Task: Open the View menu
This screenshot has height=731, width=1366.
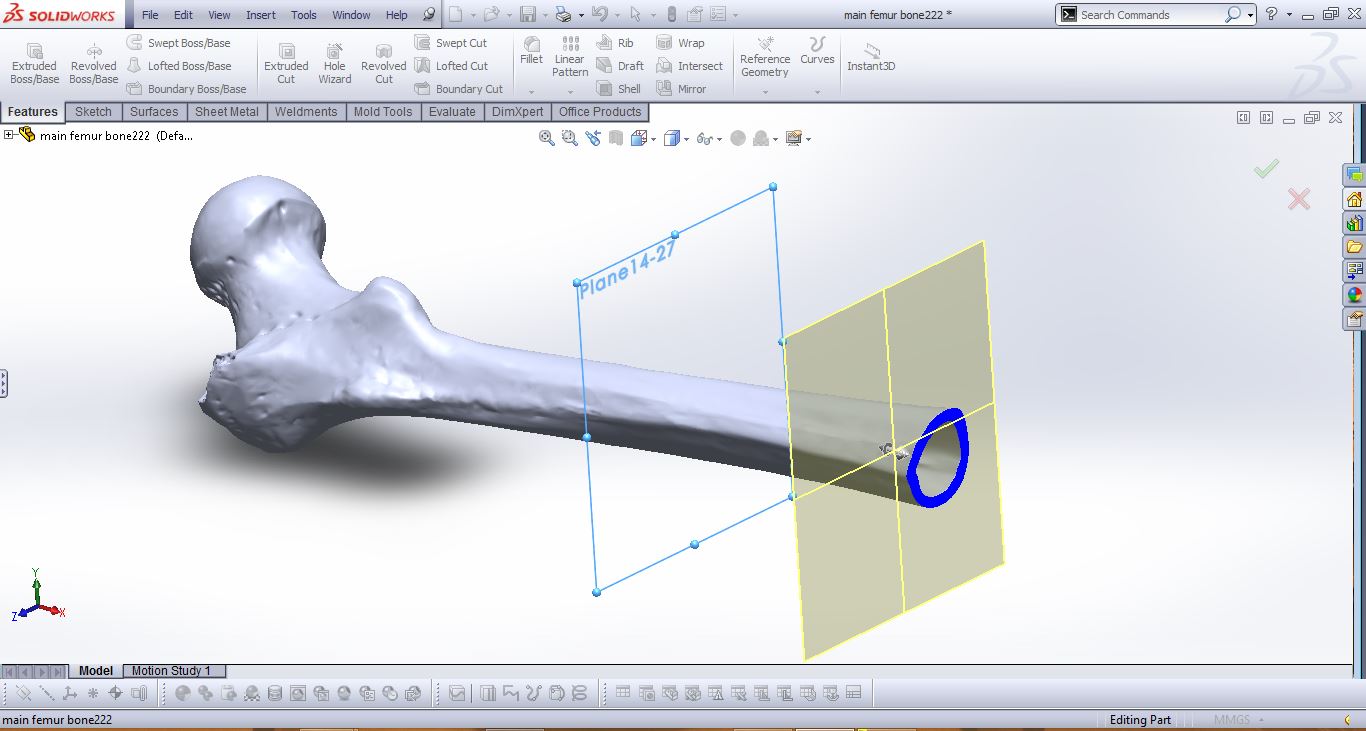Action: pyautogui.click(x=219, y=15)
